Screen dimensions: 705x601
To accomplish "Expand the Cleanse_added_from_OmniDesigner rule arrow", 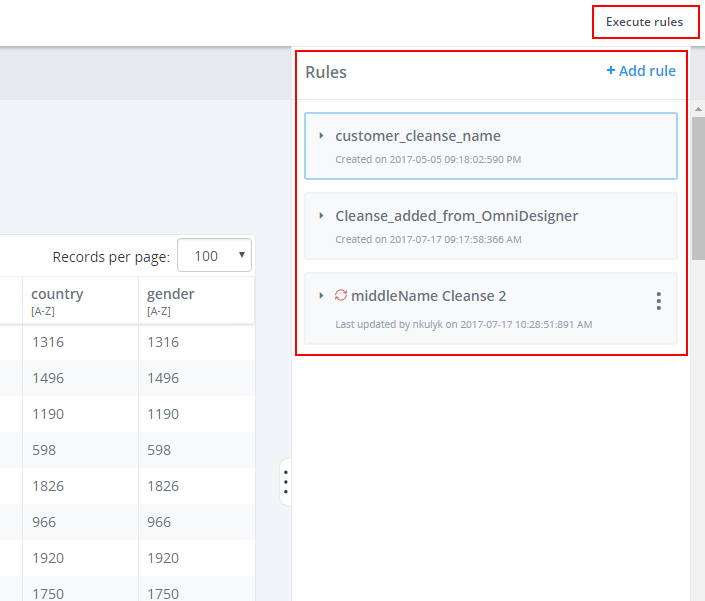I will pos(321,216).
